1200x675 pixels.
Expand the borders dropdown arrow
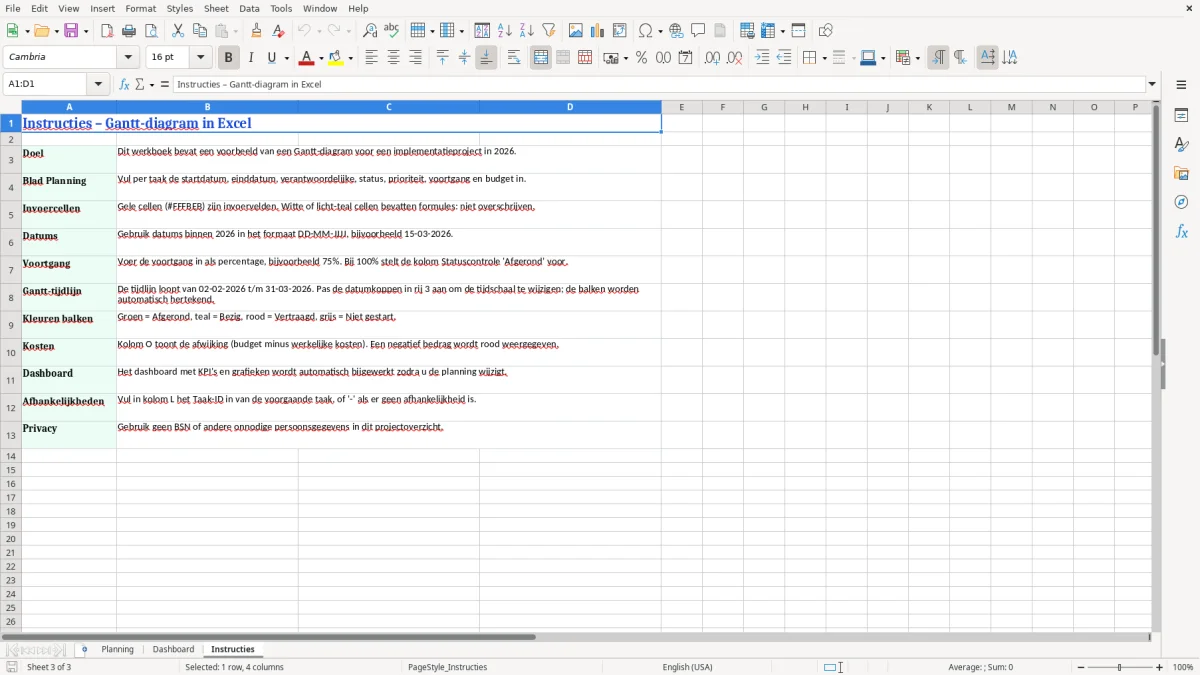[x=823, y=58]
